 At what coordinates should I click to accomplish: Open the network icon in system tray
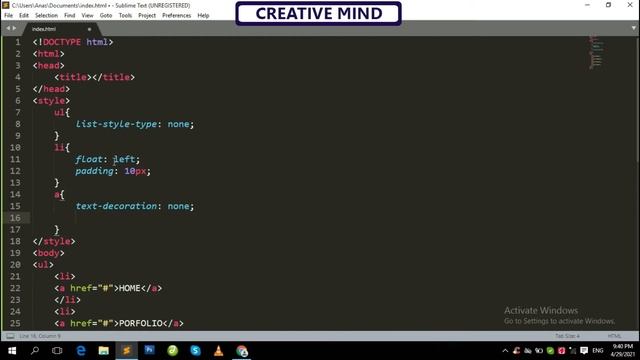click(x=573, y=351)
